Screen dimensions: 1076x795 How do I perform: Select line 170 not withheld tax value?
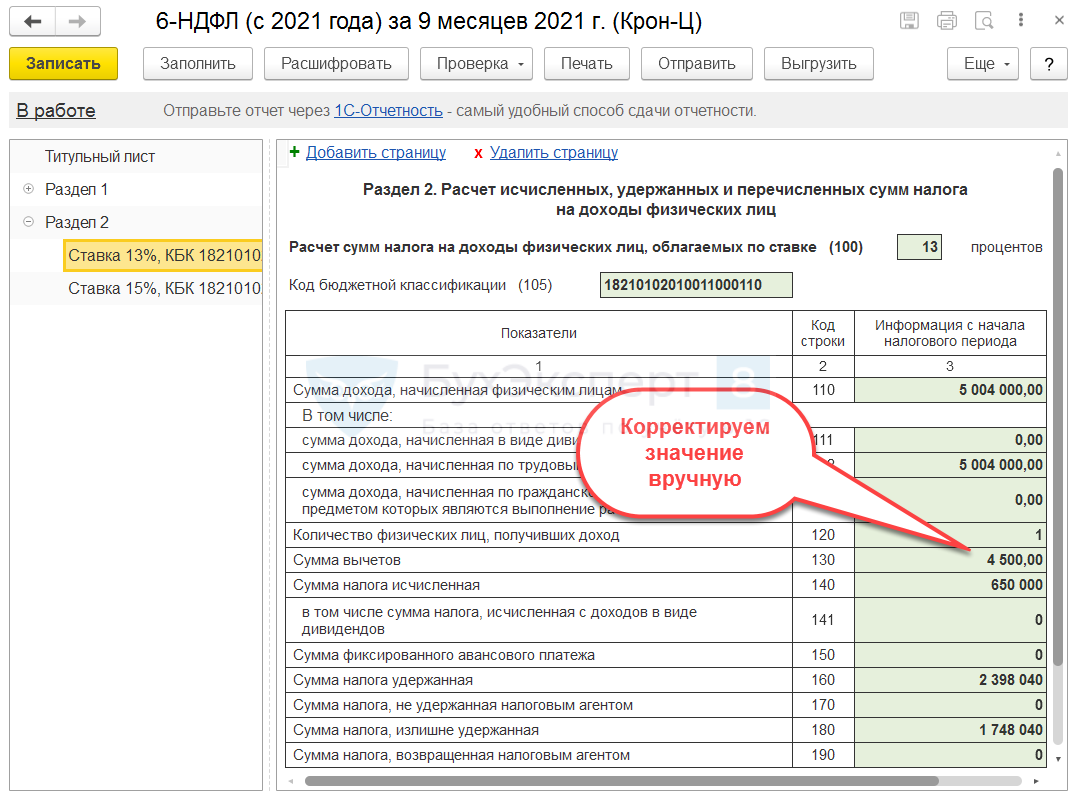[x=950, y=704]
